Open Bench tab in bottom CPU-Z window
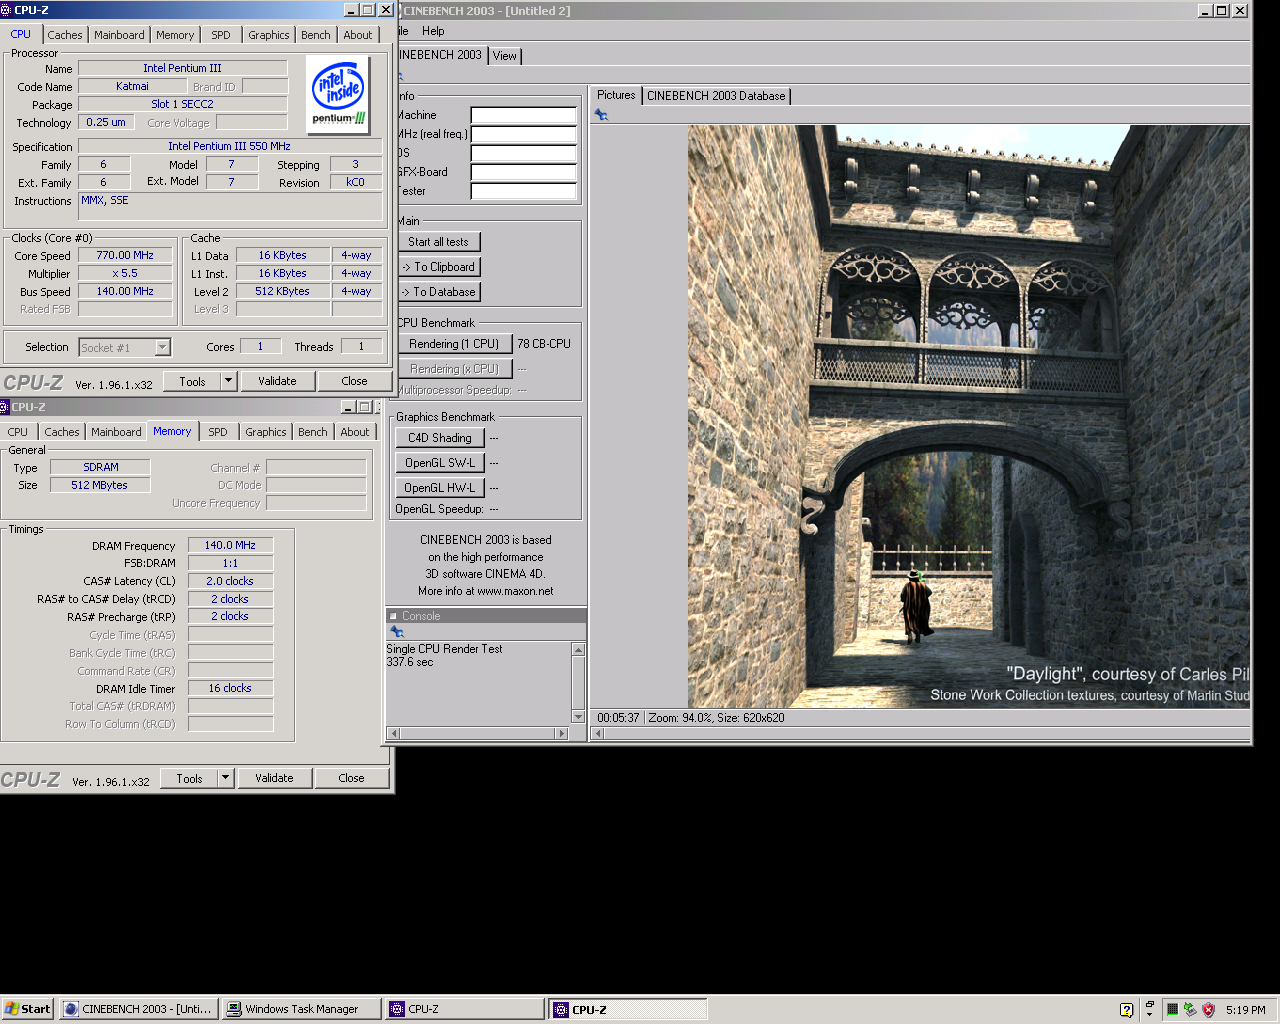1280x1024 pixels. pos(313,432)
